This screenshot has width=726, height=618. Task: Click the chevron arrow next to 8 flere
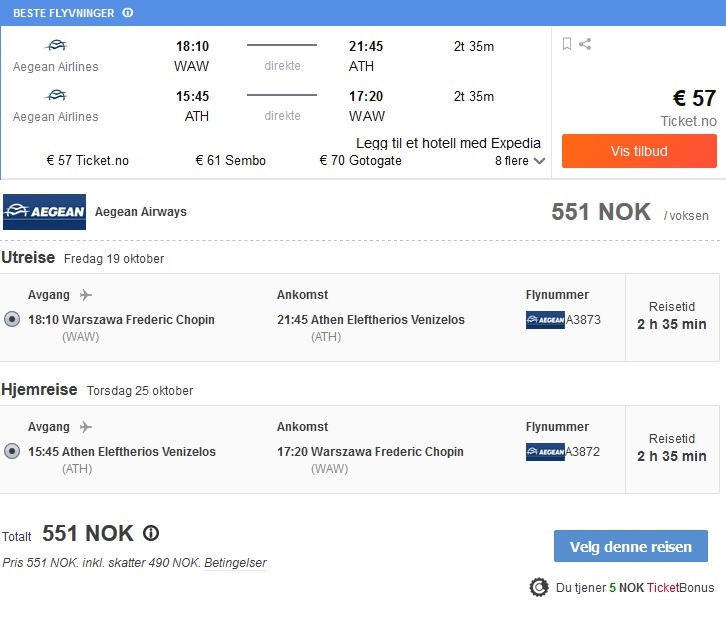[x=539, y=161]
